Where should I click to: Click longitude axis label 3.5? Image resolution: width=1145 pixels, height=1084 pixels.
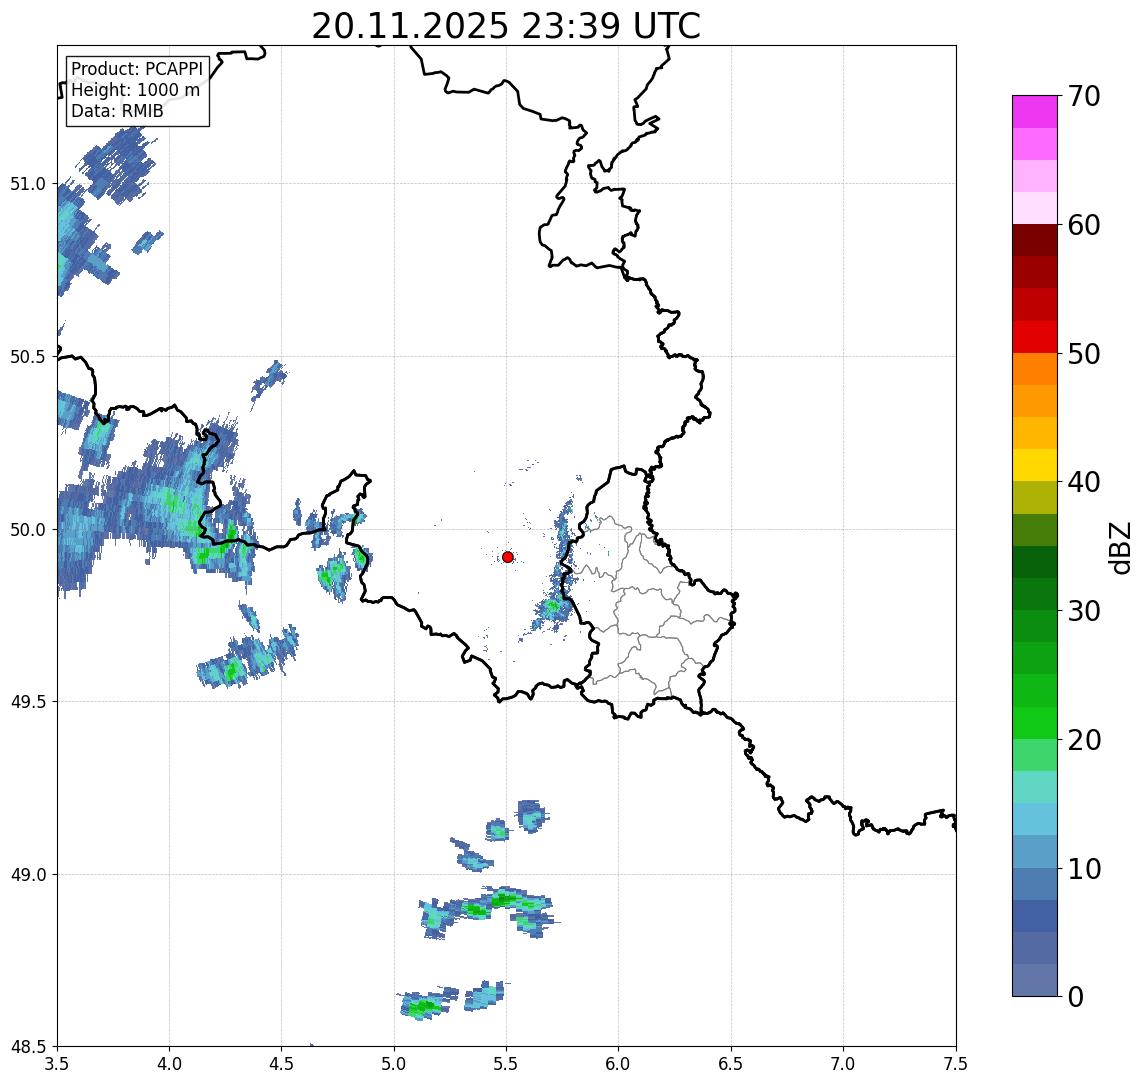57,1064
